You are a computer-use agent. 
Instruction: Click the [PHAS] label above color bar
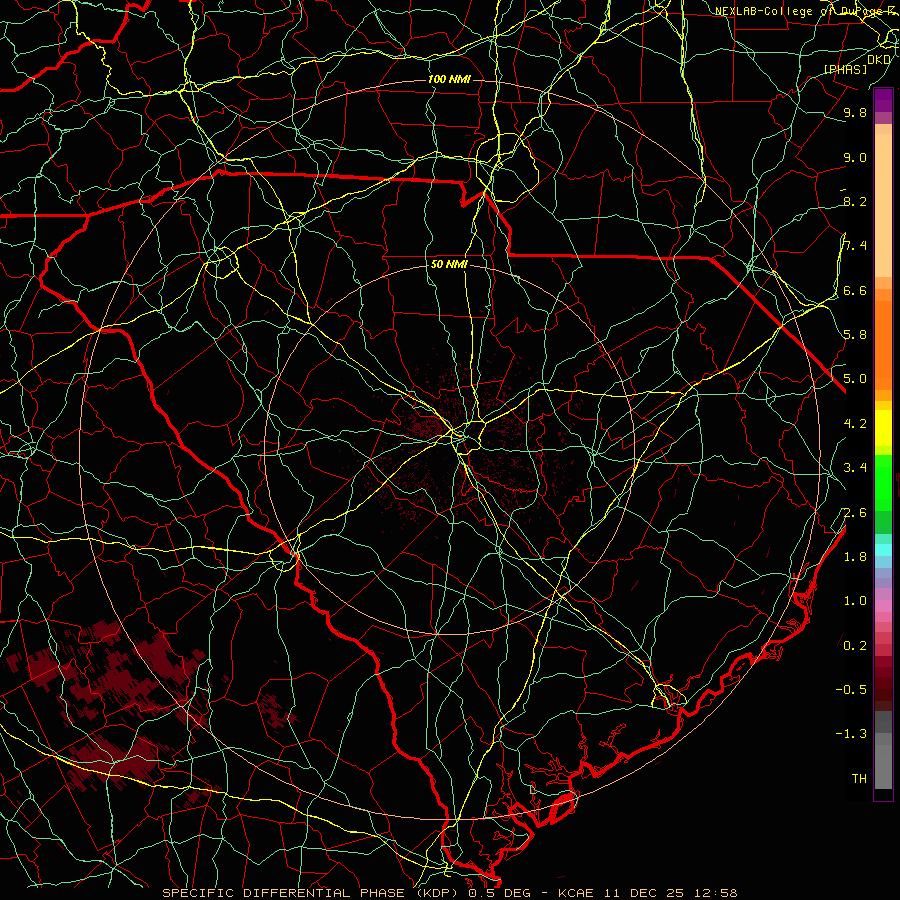pyautogui.click(x=845, y=69)
